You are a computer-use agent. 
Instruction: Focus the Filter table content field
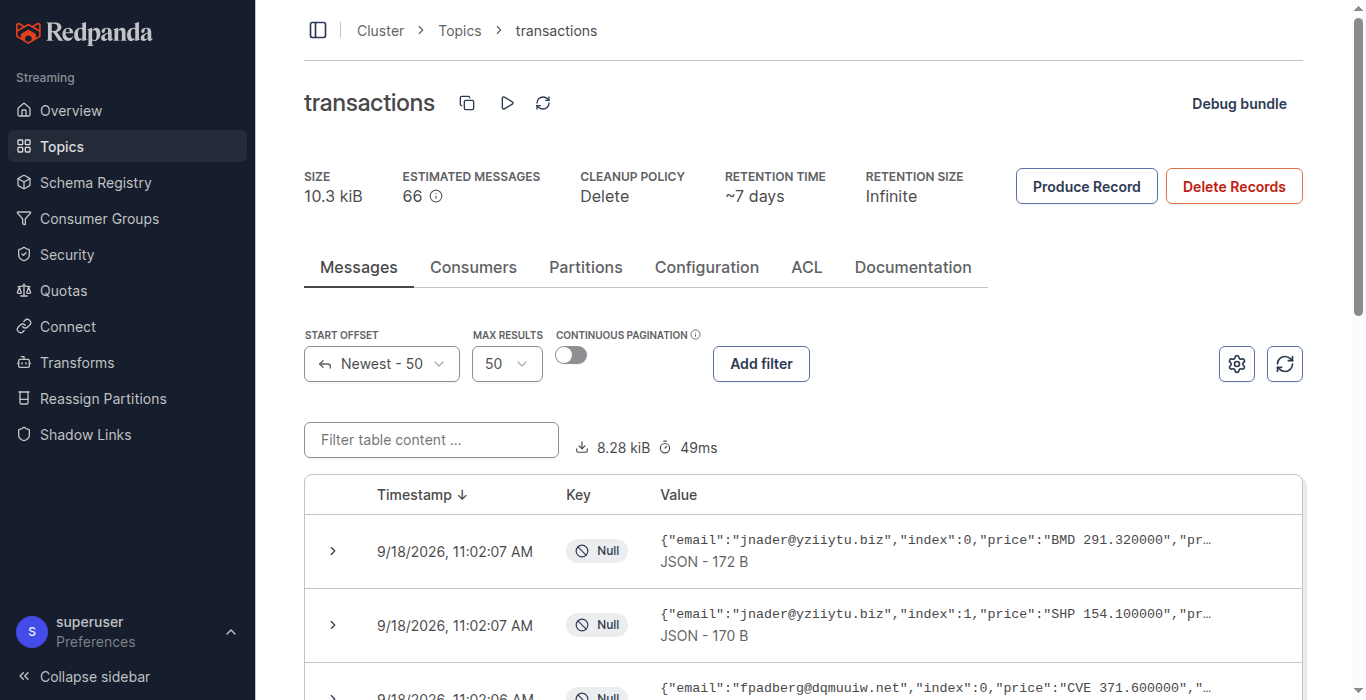[x=431, y=440]
